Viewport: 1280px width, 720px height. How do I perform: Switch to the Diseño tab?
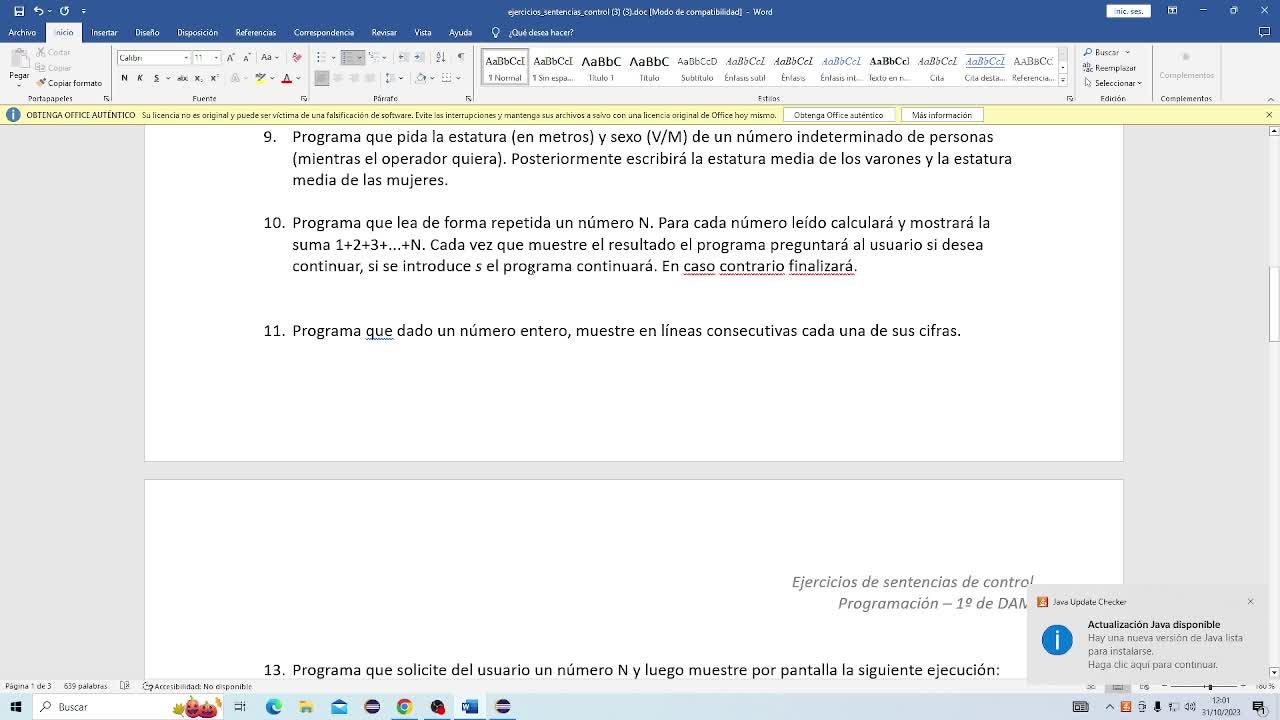(147, 33)
